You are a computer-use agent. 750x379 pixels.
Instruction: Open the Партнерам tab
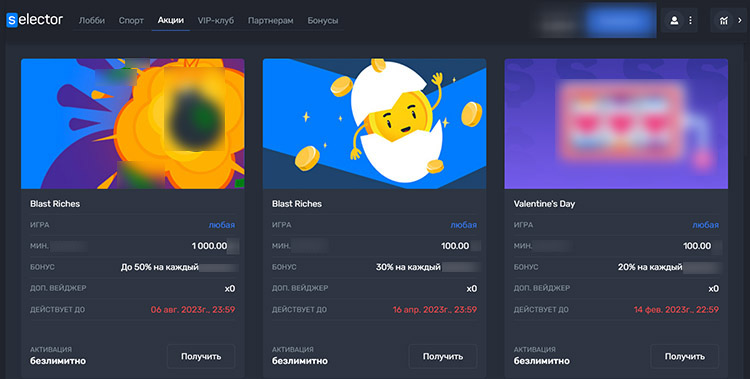270,21
